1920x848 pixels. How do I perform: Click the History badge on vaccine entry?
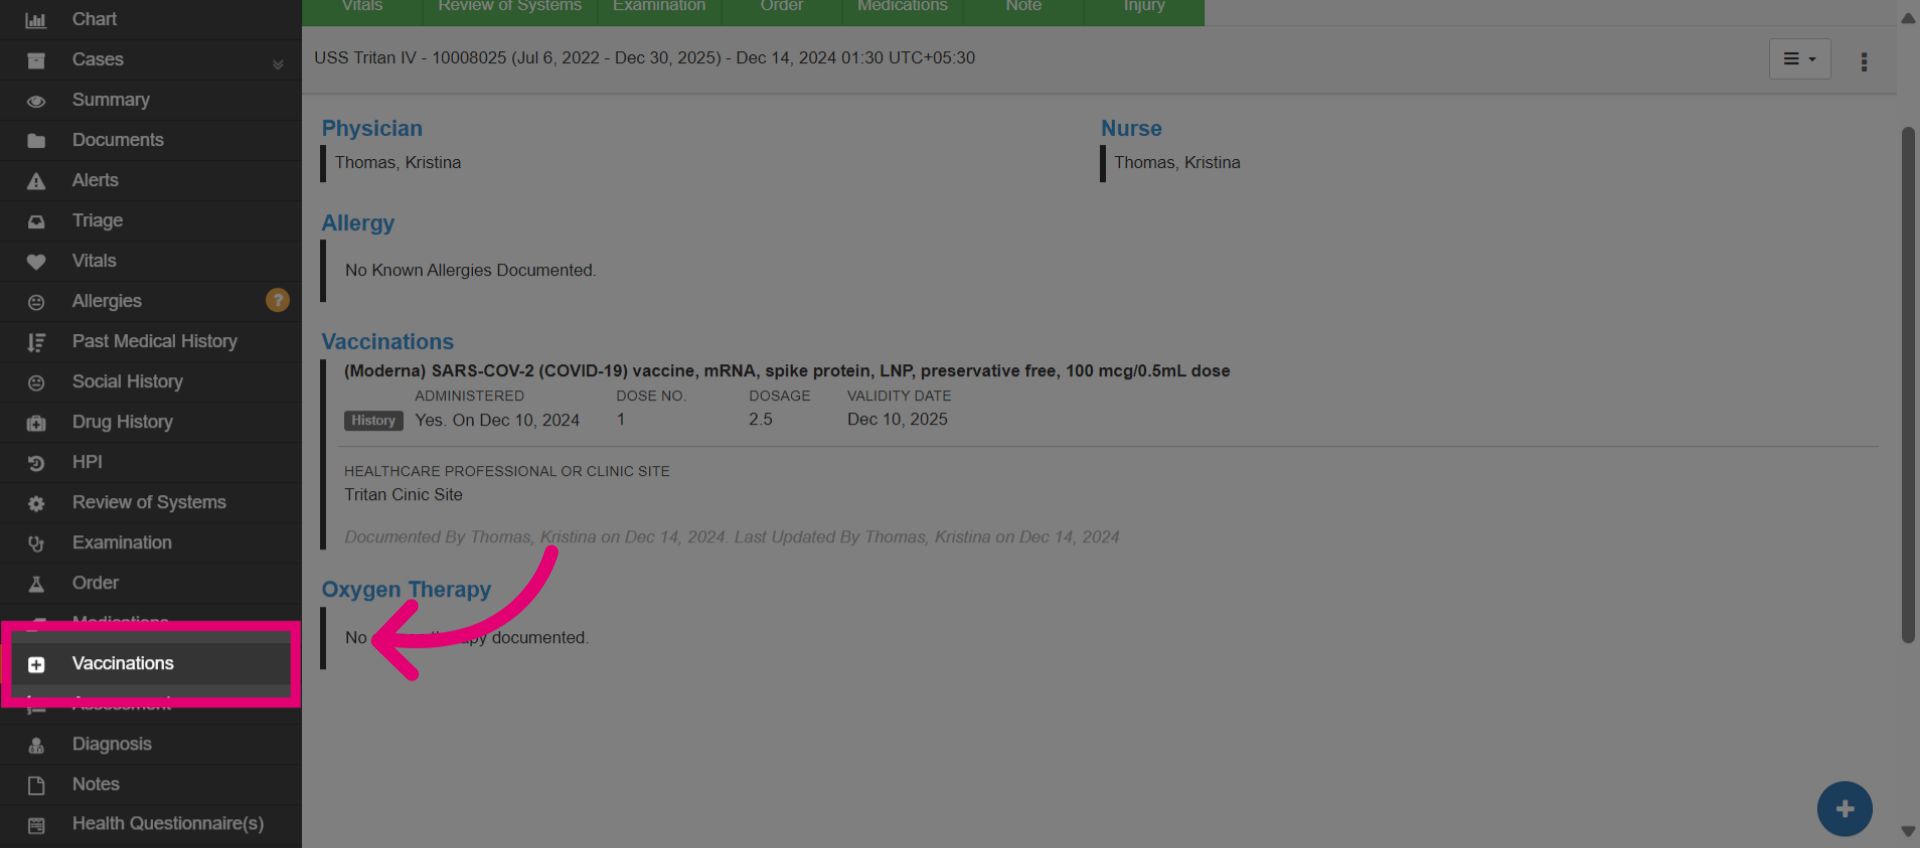(x=373, y=421)
